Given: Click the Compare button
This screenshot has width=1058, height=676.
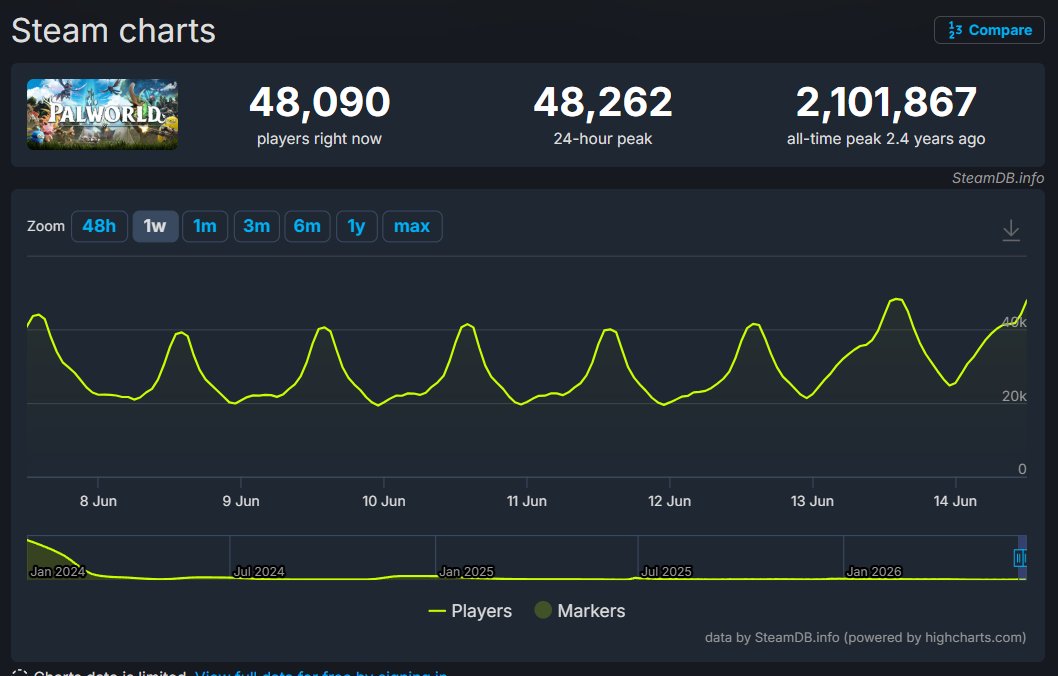Looking at the screenshot, I should coord(989,30).
